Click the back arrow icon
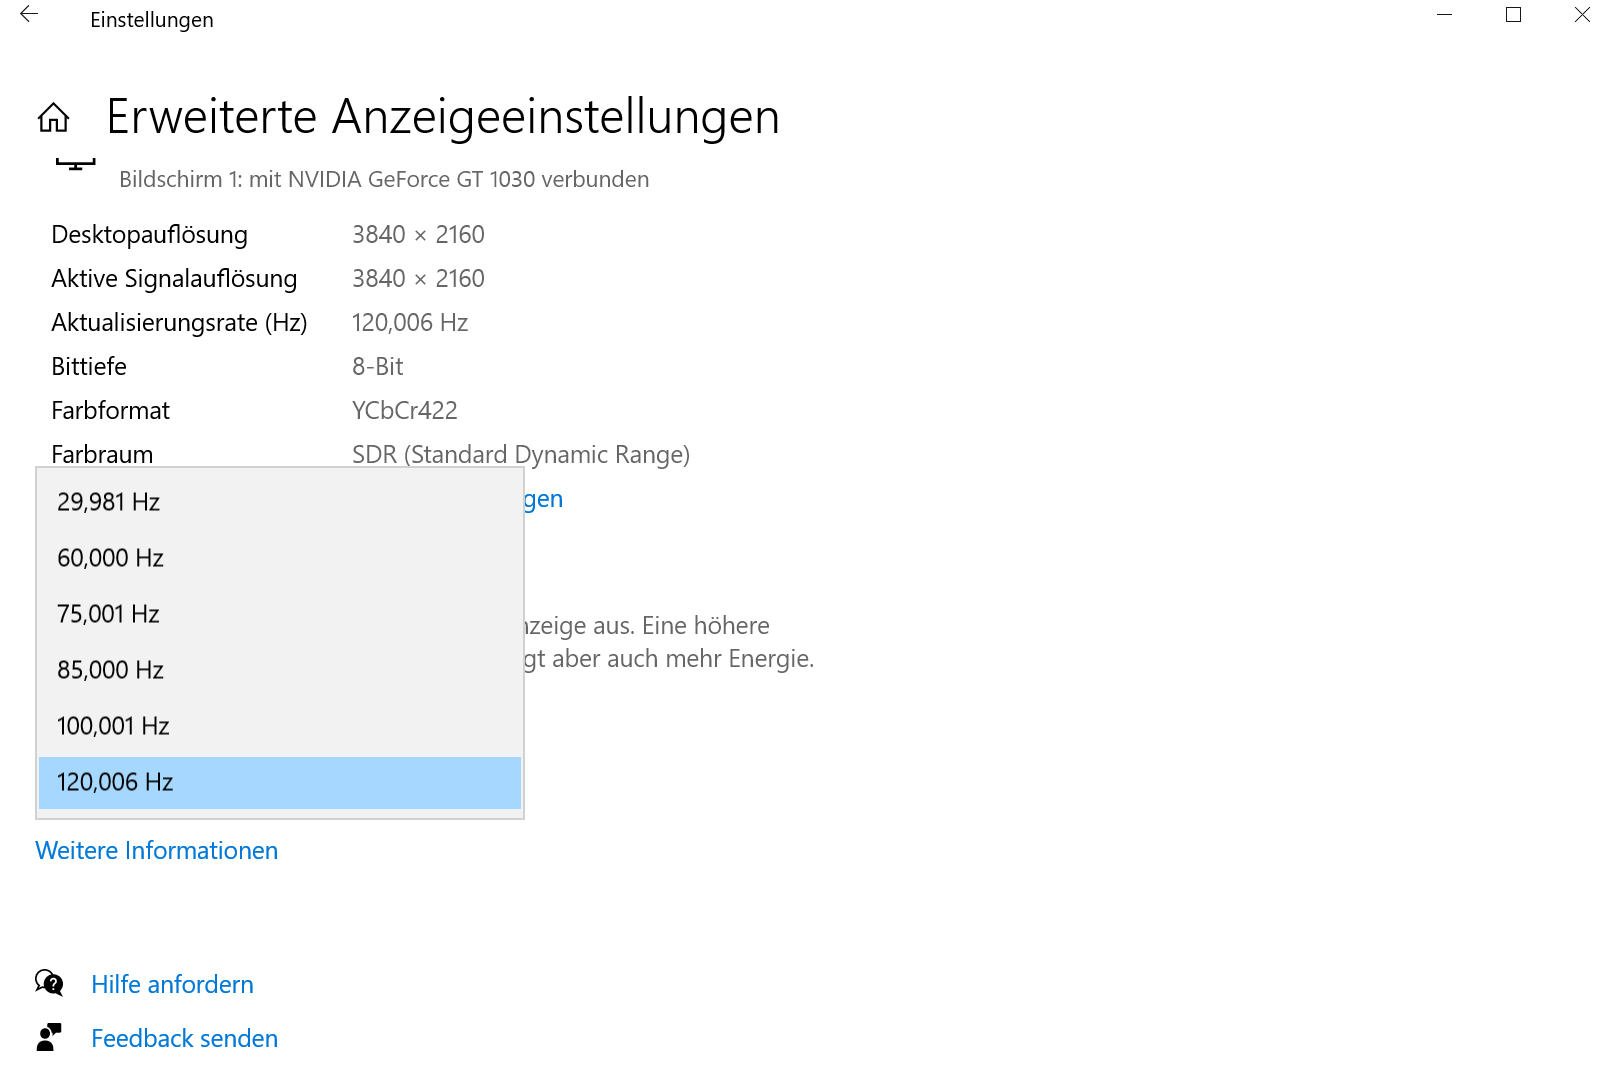This screenshot has height=1088, width=1606. tap(29, 14)
